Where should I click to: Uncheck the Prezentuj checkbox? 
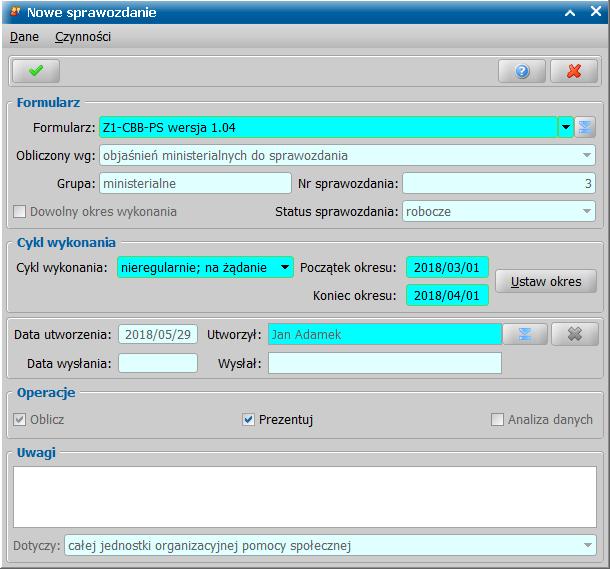click(248, 420)
